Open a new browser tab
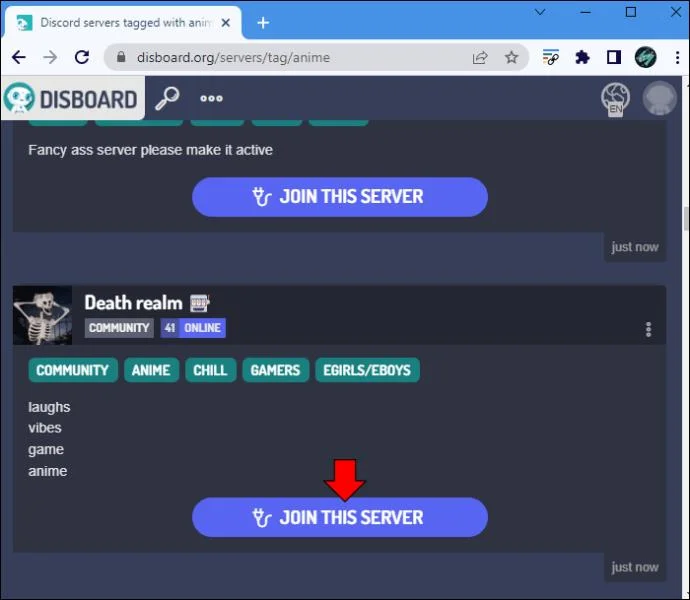690x600 pixels. tap(263, 22)
